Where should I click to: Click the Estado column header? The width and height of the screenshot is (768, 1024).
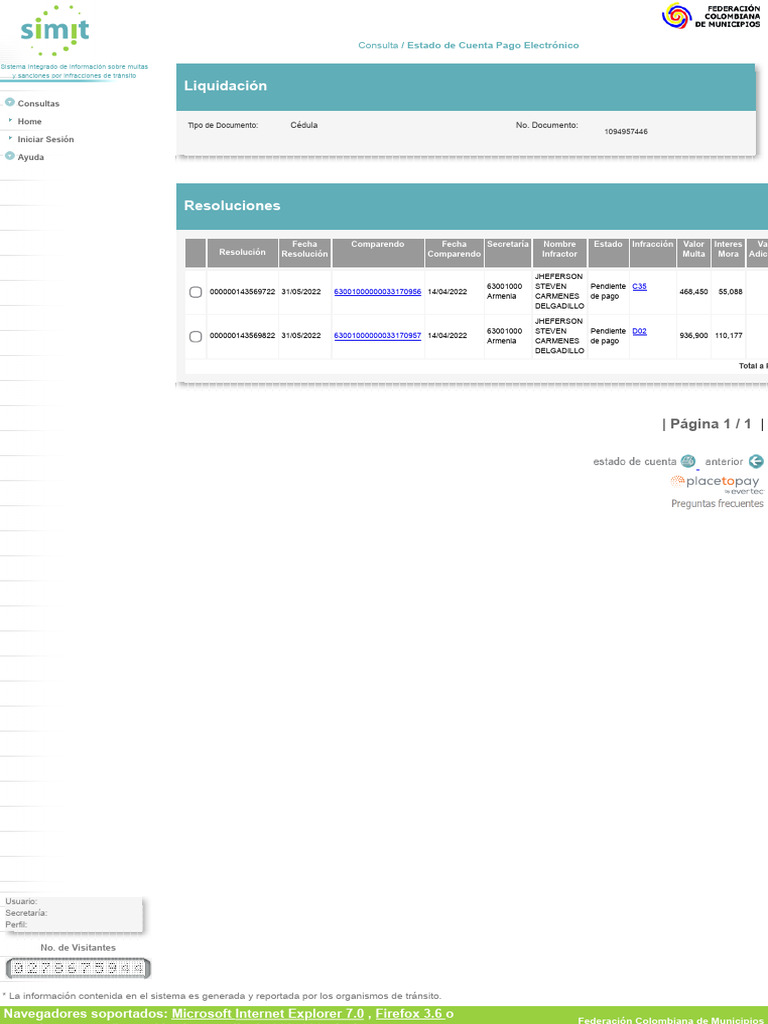pos(608,253)
